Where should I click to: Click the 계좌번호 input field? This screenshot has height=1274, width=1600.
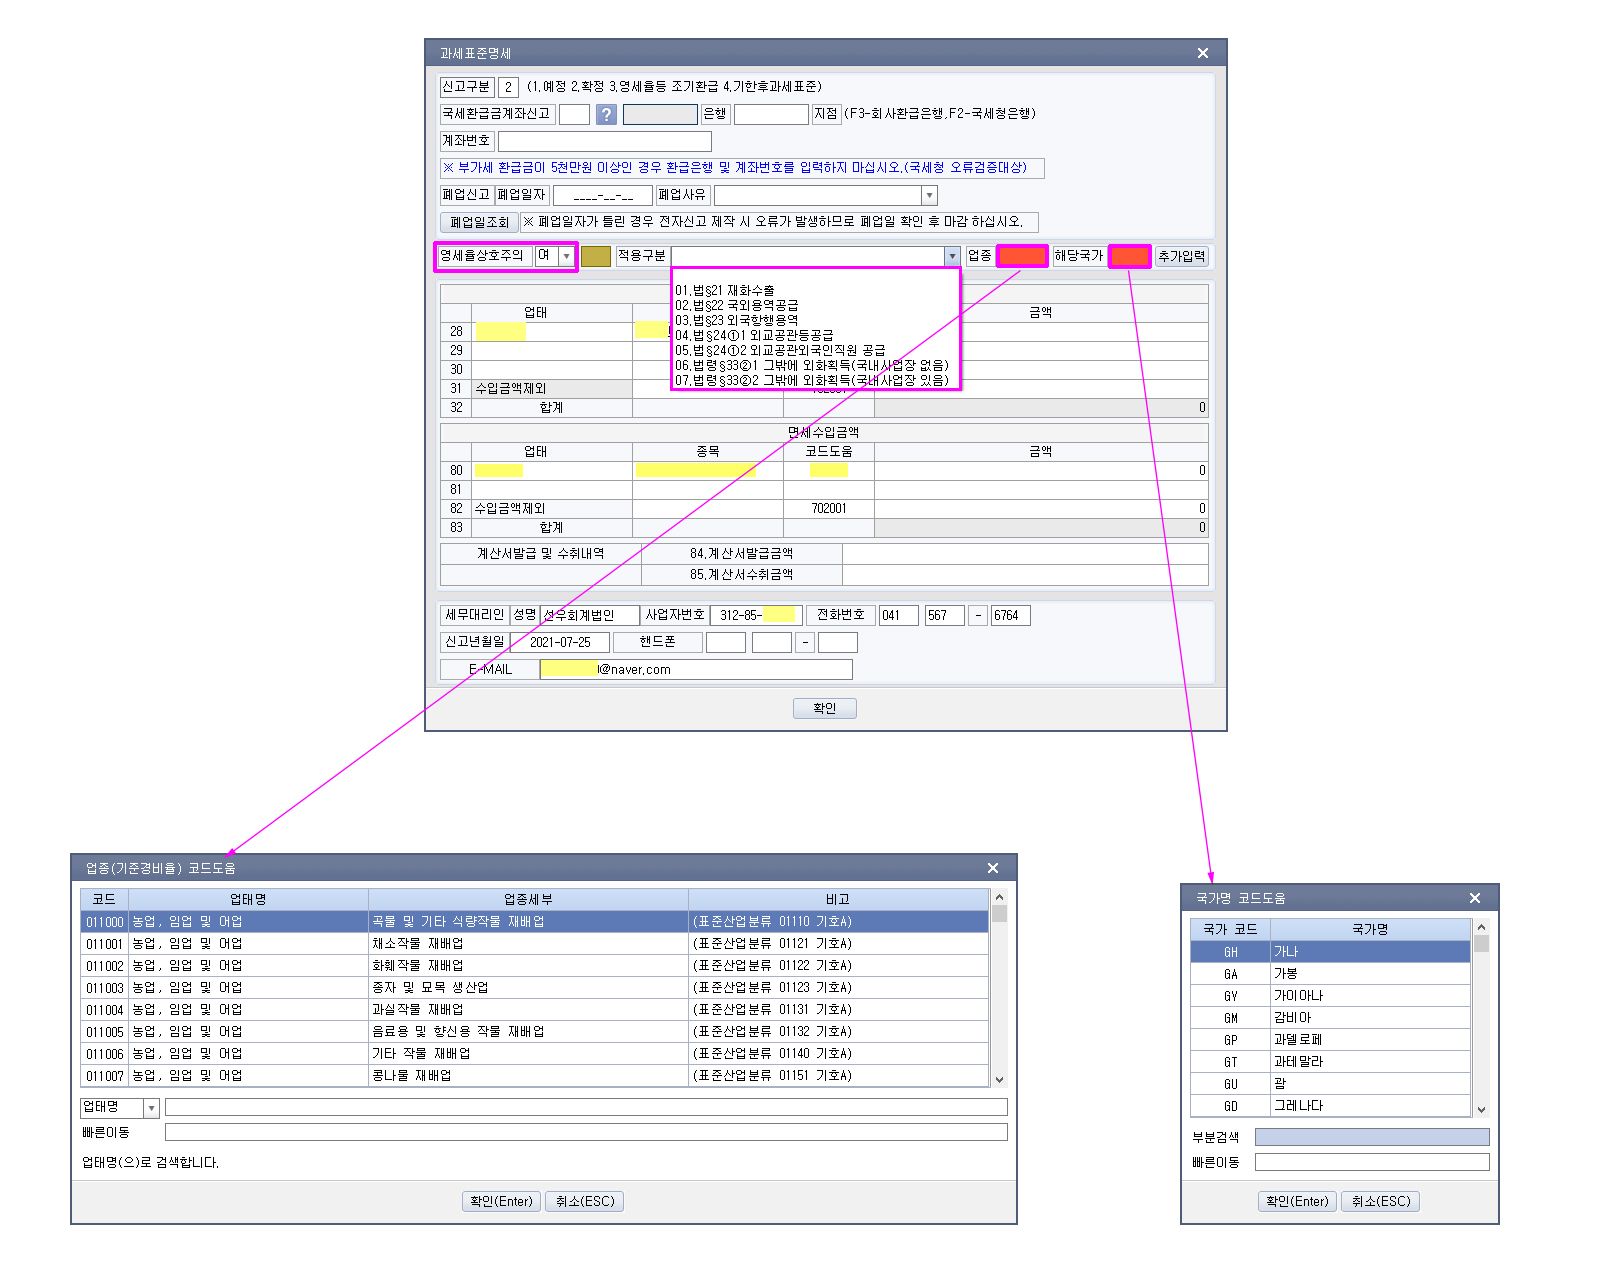click(x=605, y=141)
